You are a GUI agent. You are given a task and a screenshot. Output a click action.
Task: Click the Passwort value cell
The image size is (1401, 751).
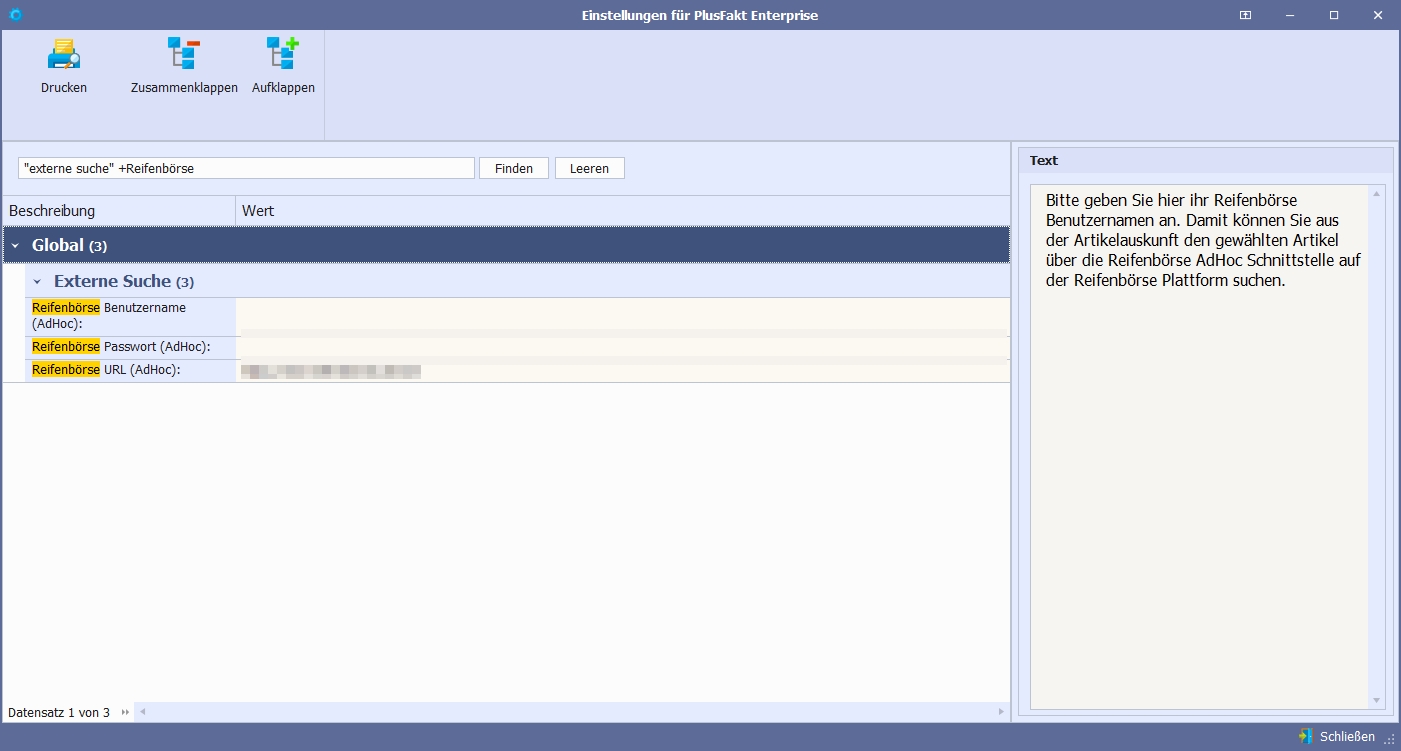(x=623, y=347)
